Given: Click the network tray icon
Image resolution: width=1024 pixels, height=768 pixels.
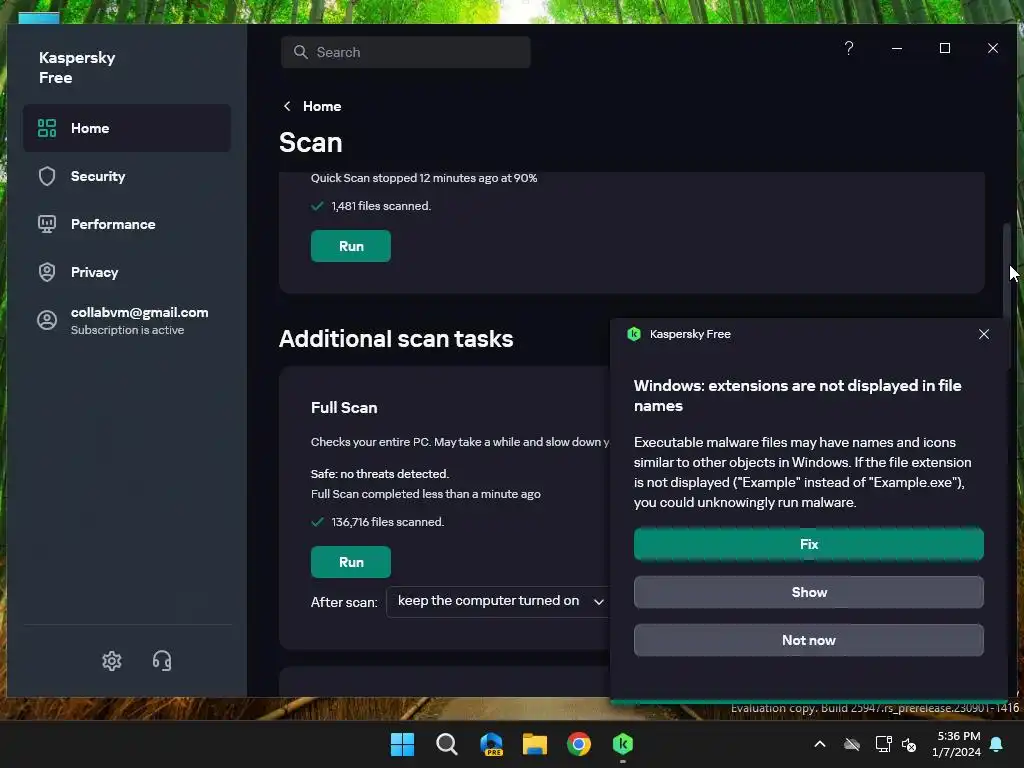Looking at the screenshot, I should (883, 744).
